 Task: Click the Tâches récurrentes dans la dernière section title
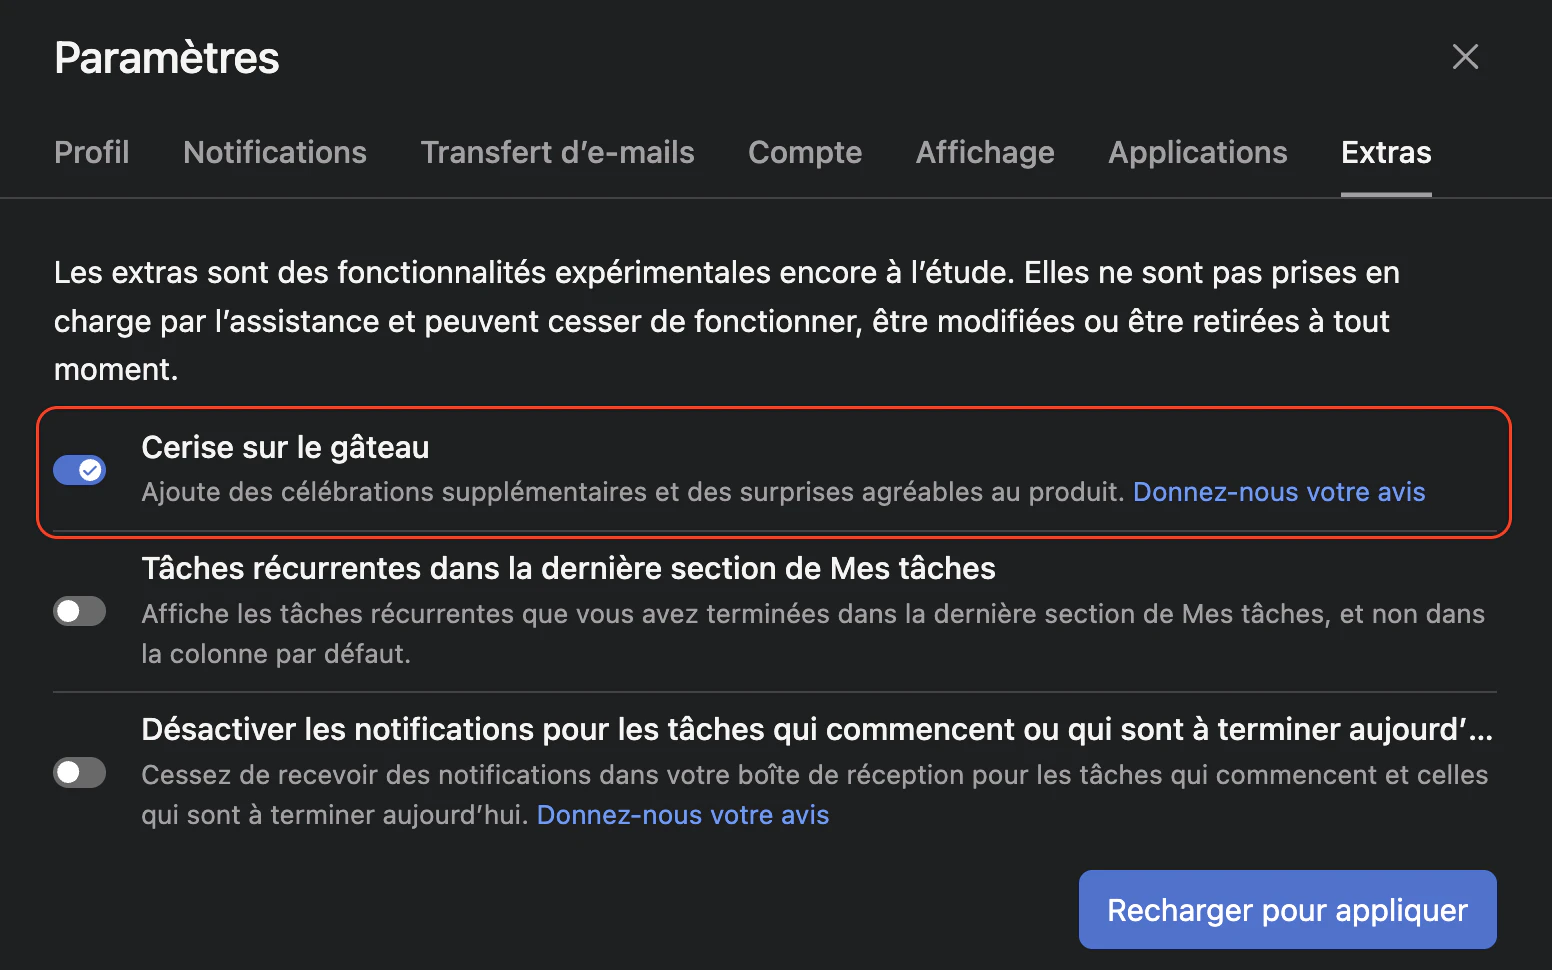(x=568, y=568)
